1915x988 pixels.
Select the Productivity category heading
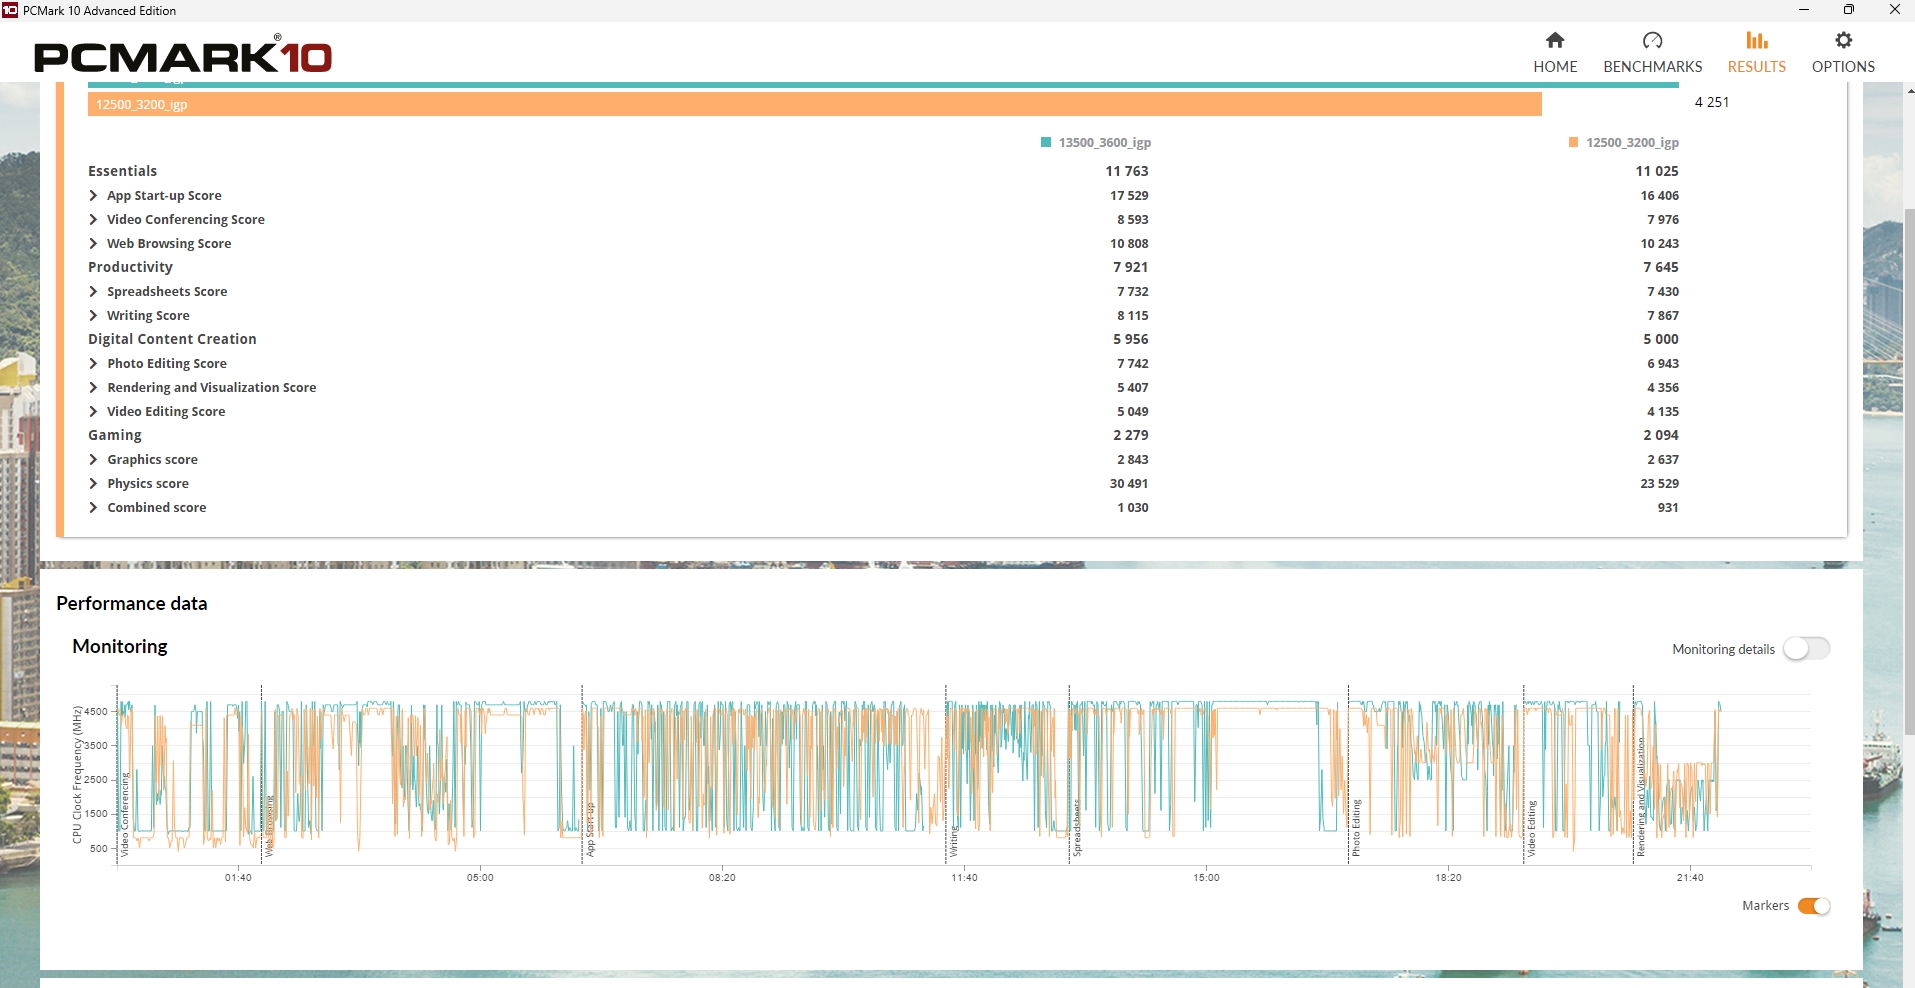pyautogui.click(x=130, y=267)
